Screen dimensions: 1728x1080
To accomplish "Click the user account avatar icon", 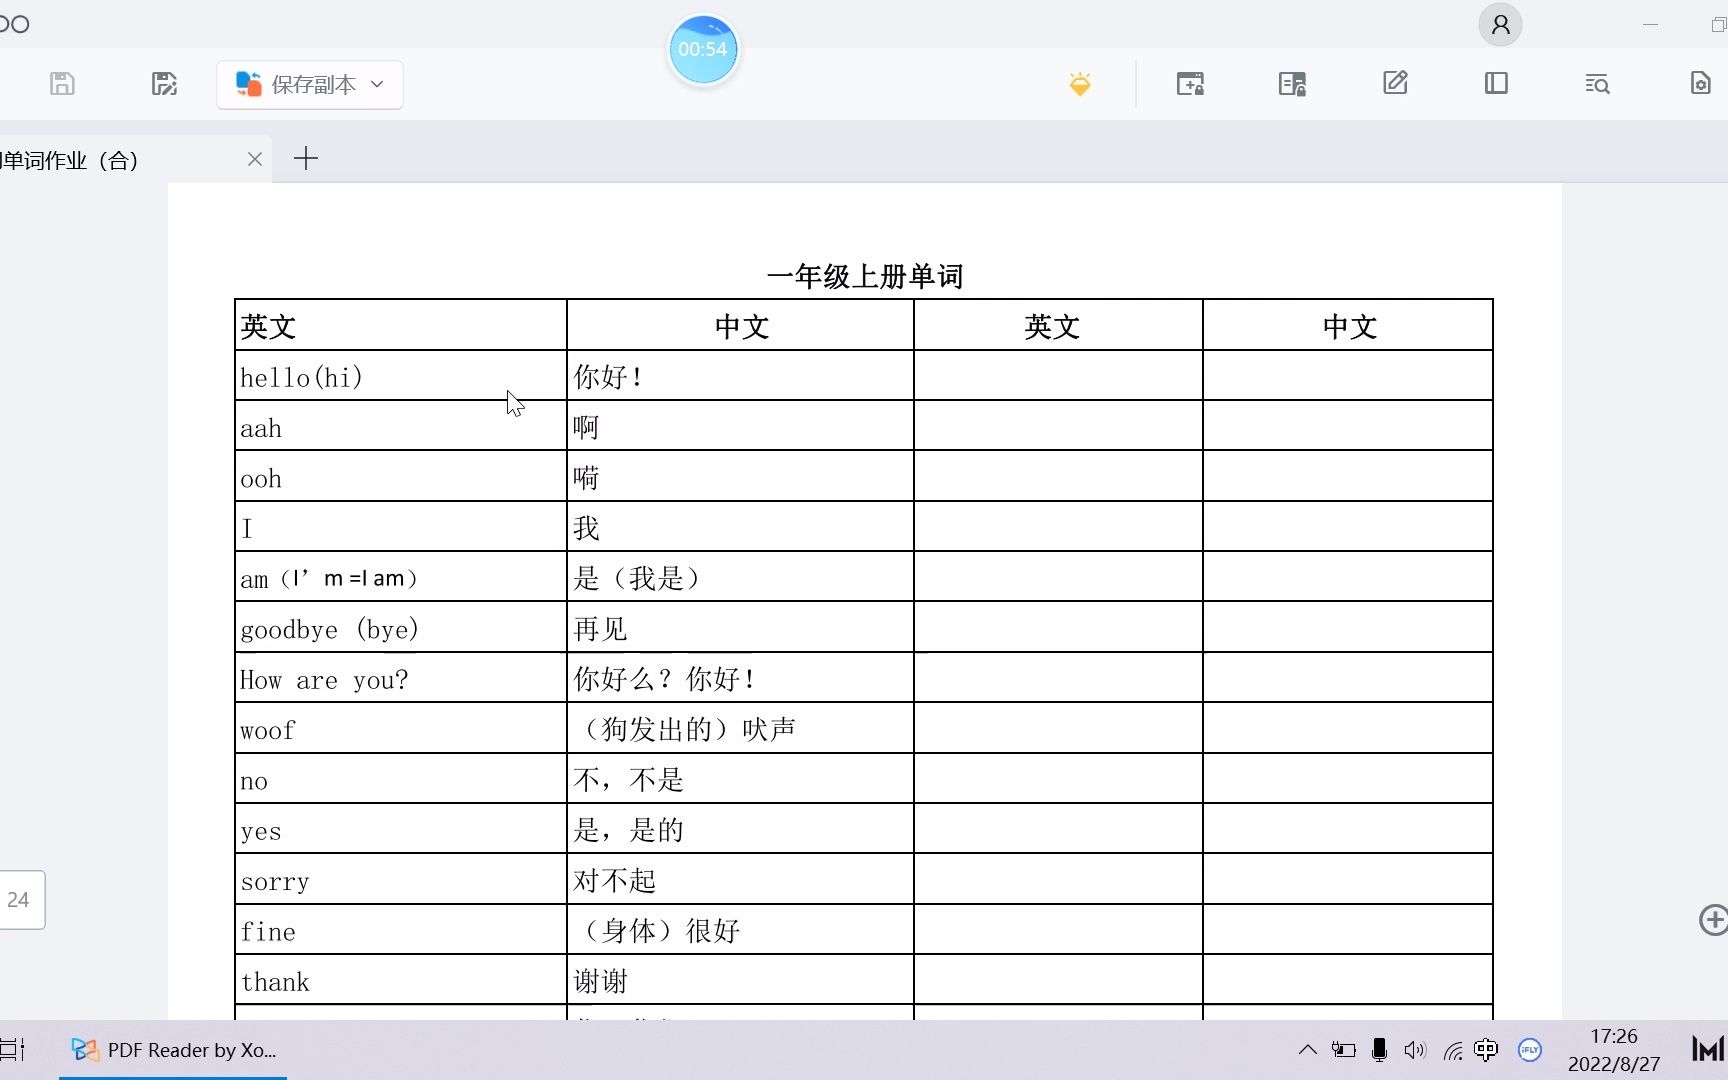I will click(x=1500, y=25).
